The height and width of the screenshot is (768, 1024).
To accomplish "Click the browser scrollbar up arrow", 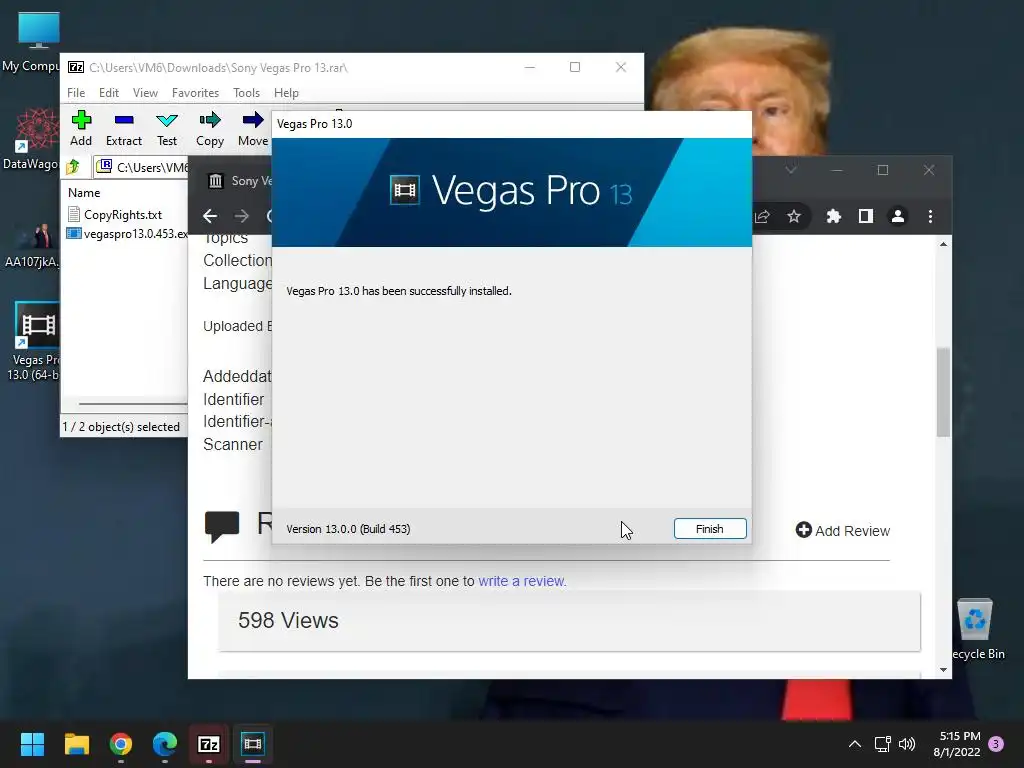I will click(943, 244).
